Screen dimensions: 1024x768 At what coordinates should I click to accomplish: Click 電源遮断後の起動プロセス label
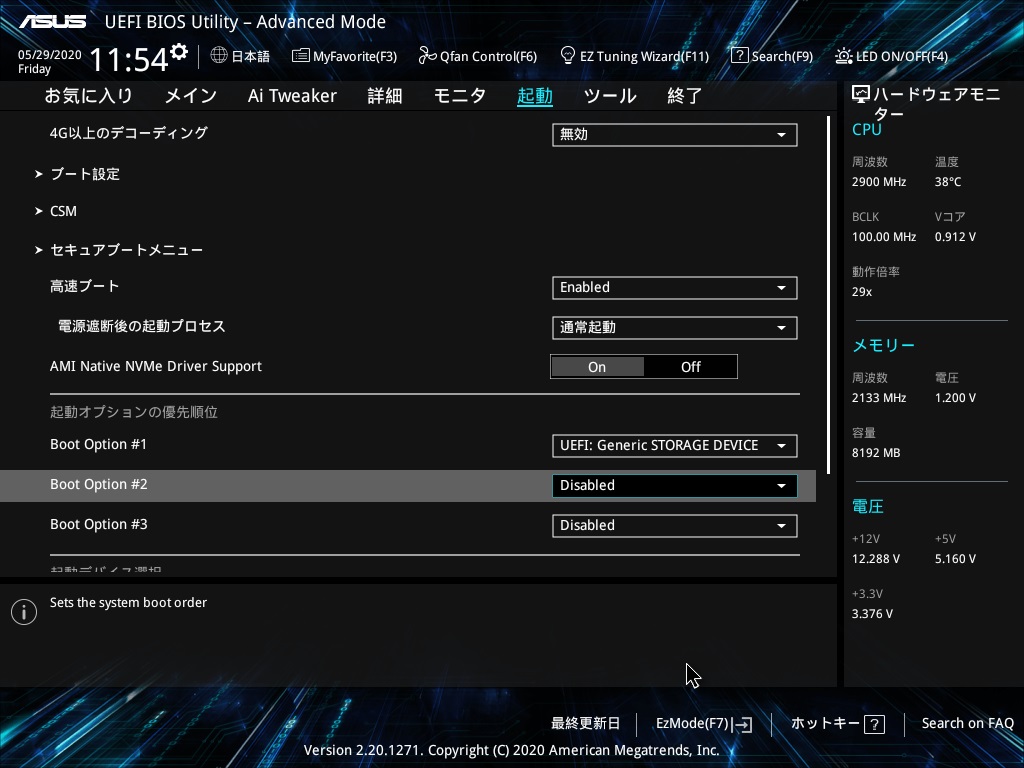[142, 326]
